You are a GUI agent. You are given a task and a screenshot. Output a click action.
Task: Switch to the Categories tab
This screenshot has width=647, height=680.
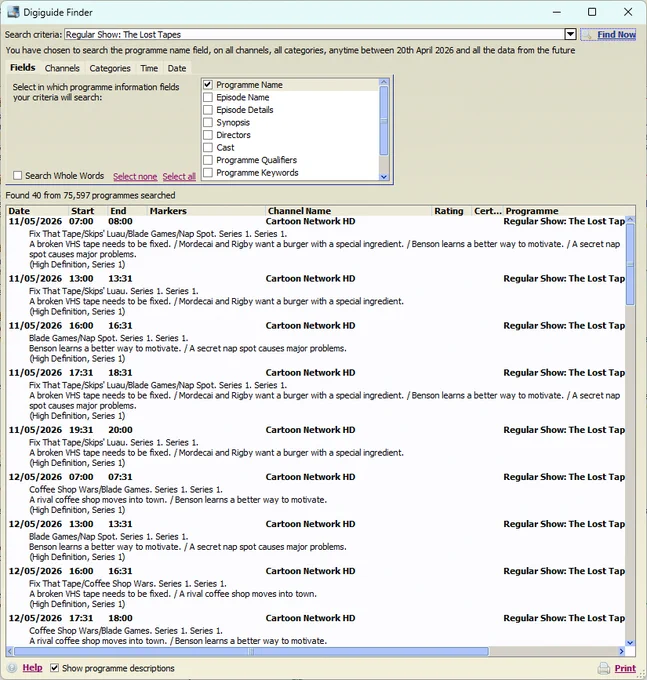[110, 68]
